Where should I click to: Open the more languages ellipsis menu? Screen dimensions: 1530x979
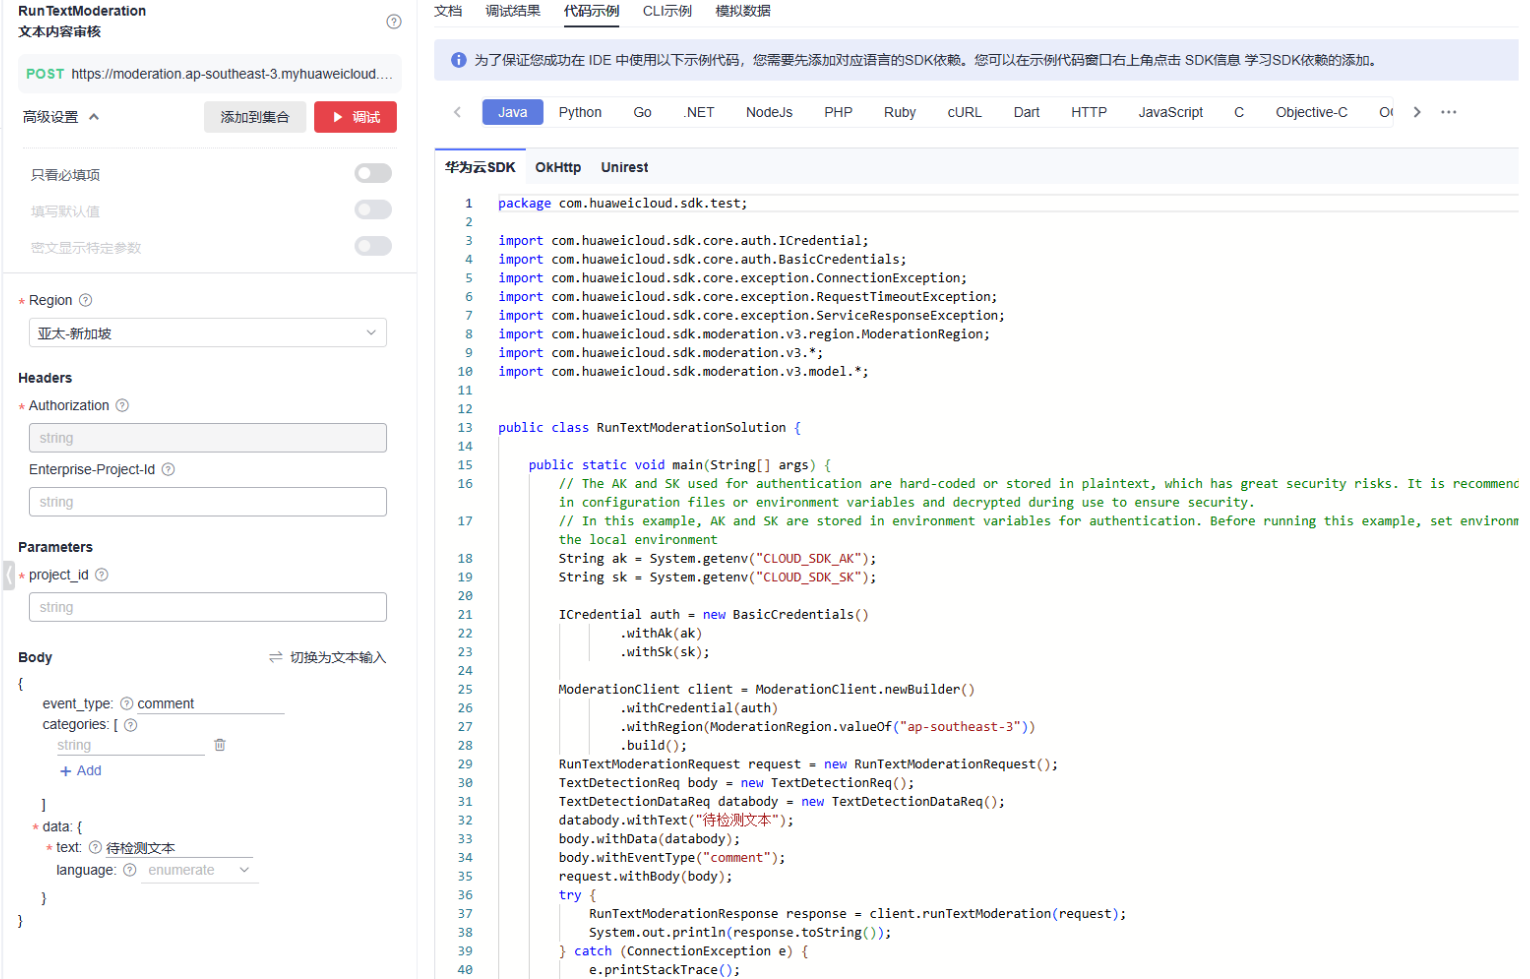click(x=1448, y=112)
